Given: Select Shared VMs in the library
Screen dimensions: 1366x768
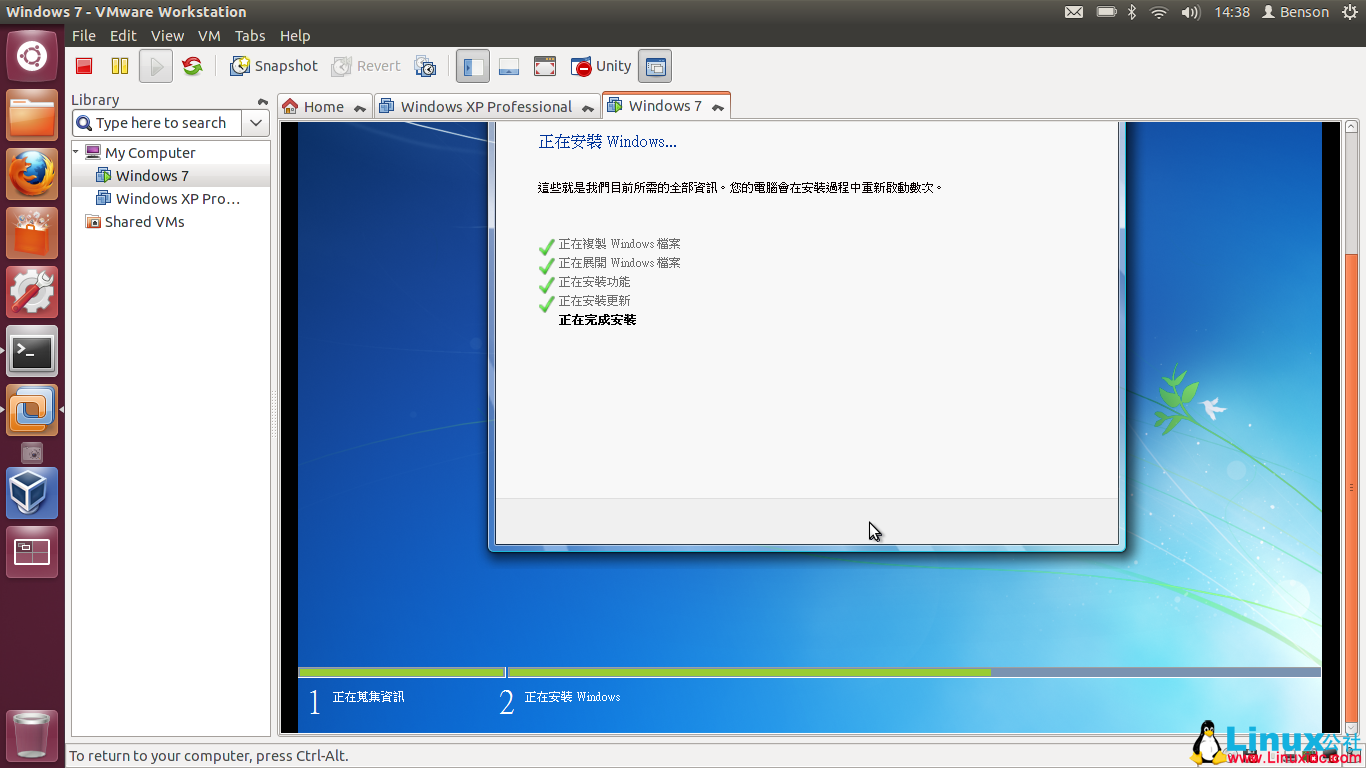Looking at the screenshot, I should [x=144, y=222].
